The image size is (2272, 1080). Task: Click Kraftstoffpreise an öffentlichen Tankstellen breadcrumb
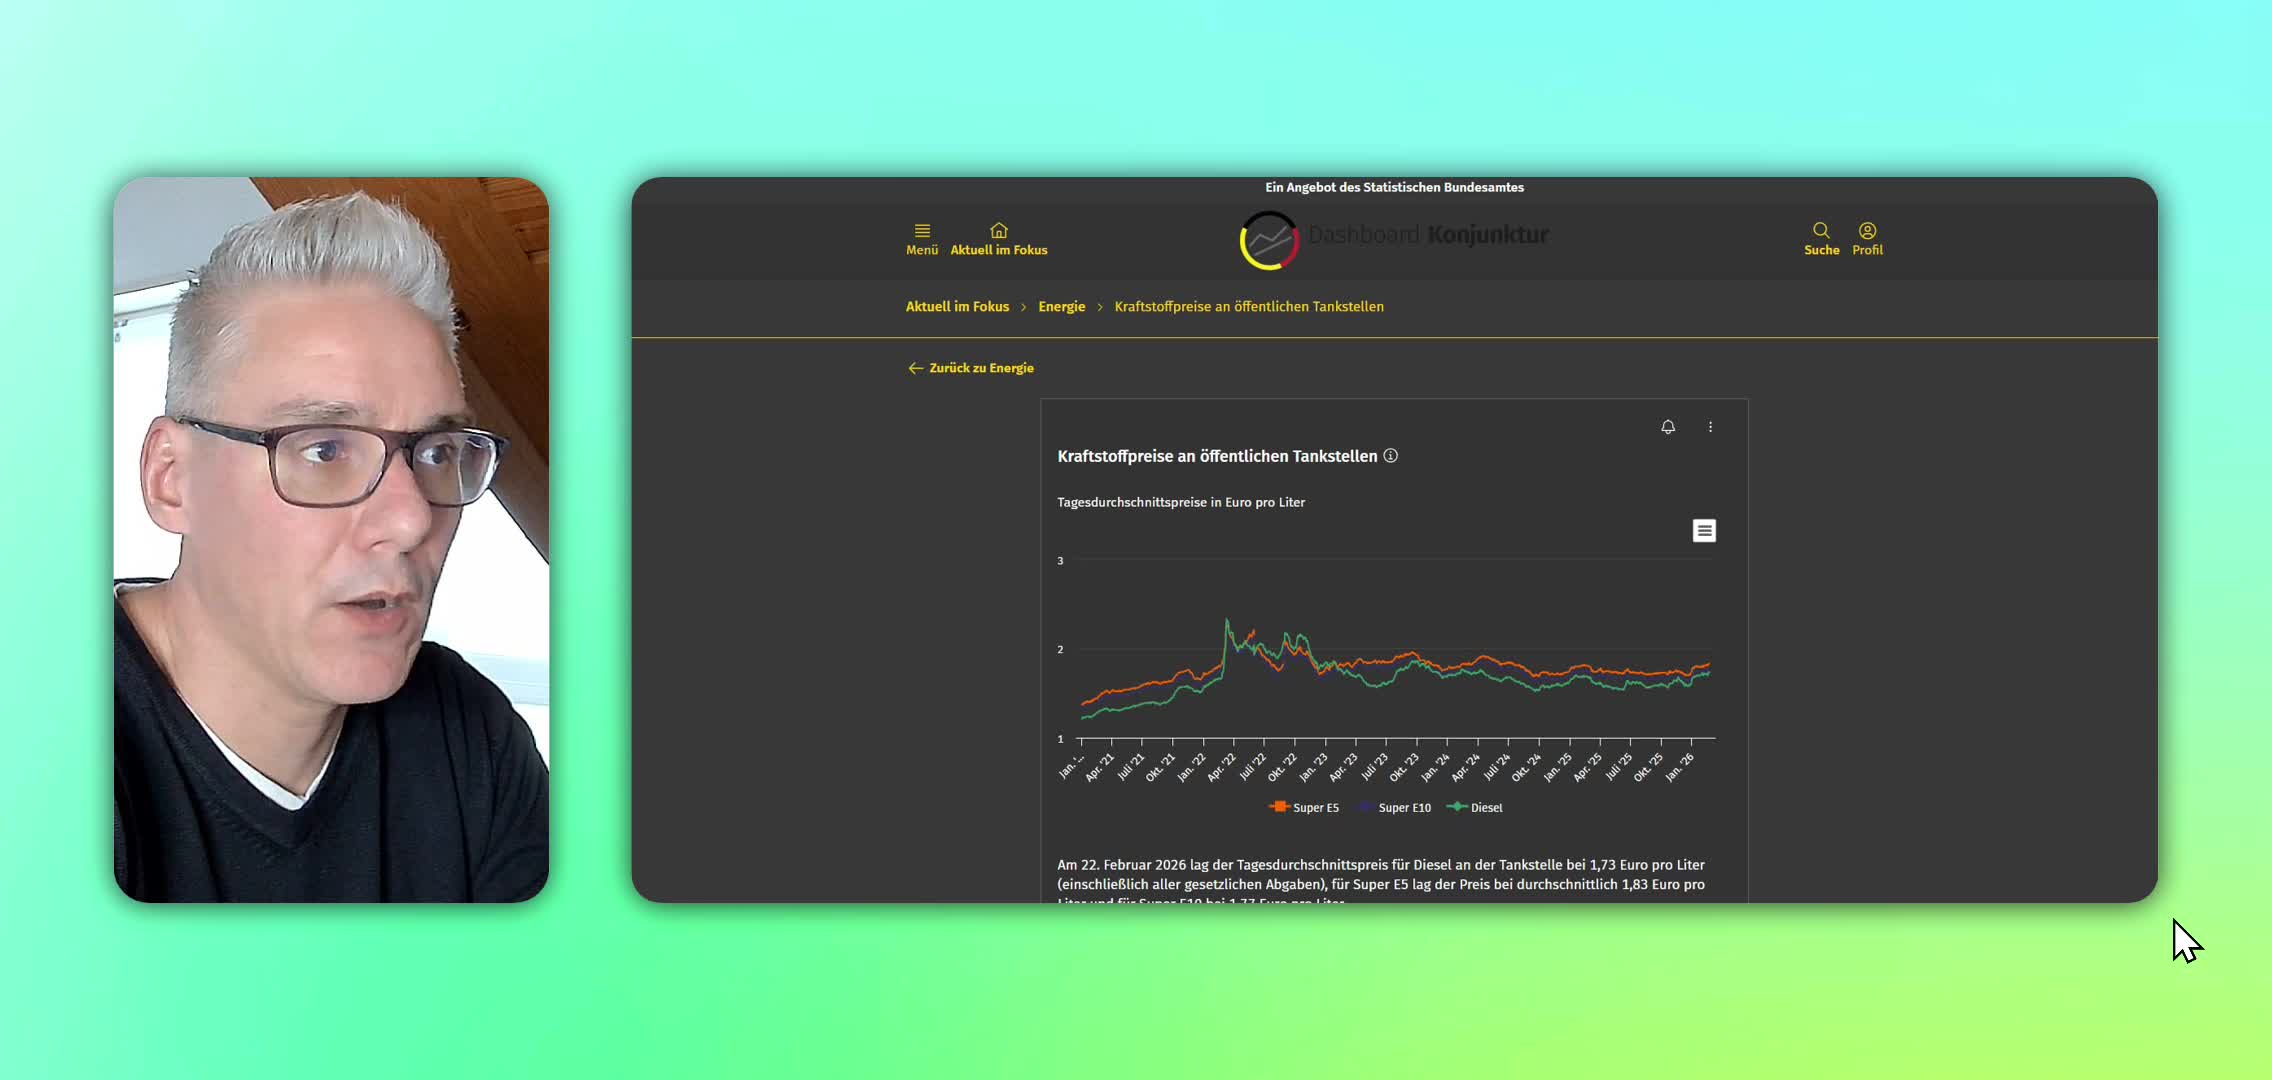point(1248,307)
